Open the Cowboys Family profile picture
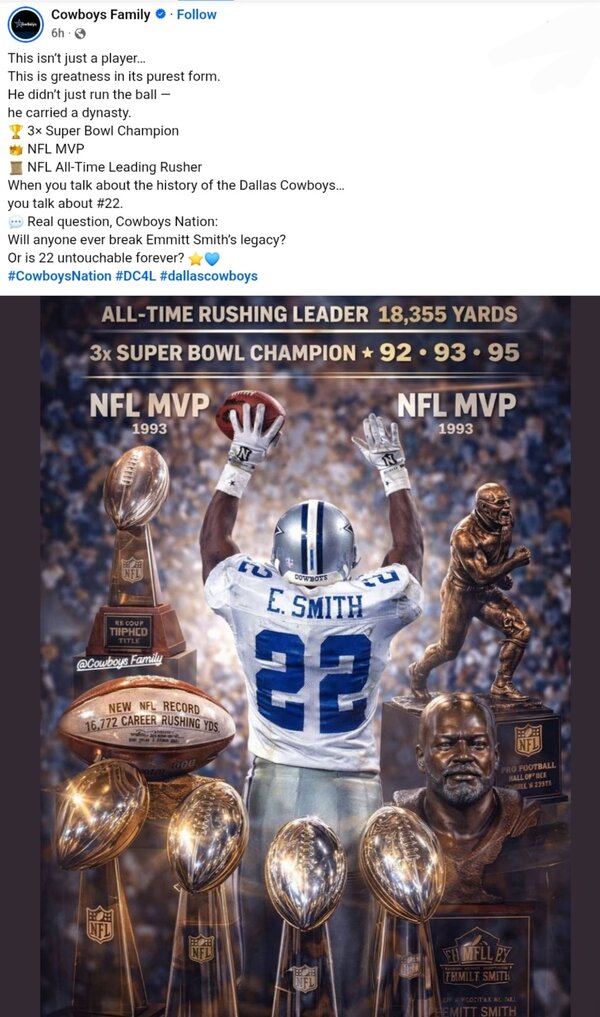This screenshot has height=1017, width=600. pyautogui.click(x=25, y=24)
